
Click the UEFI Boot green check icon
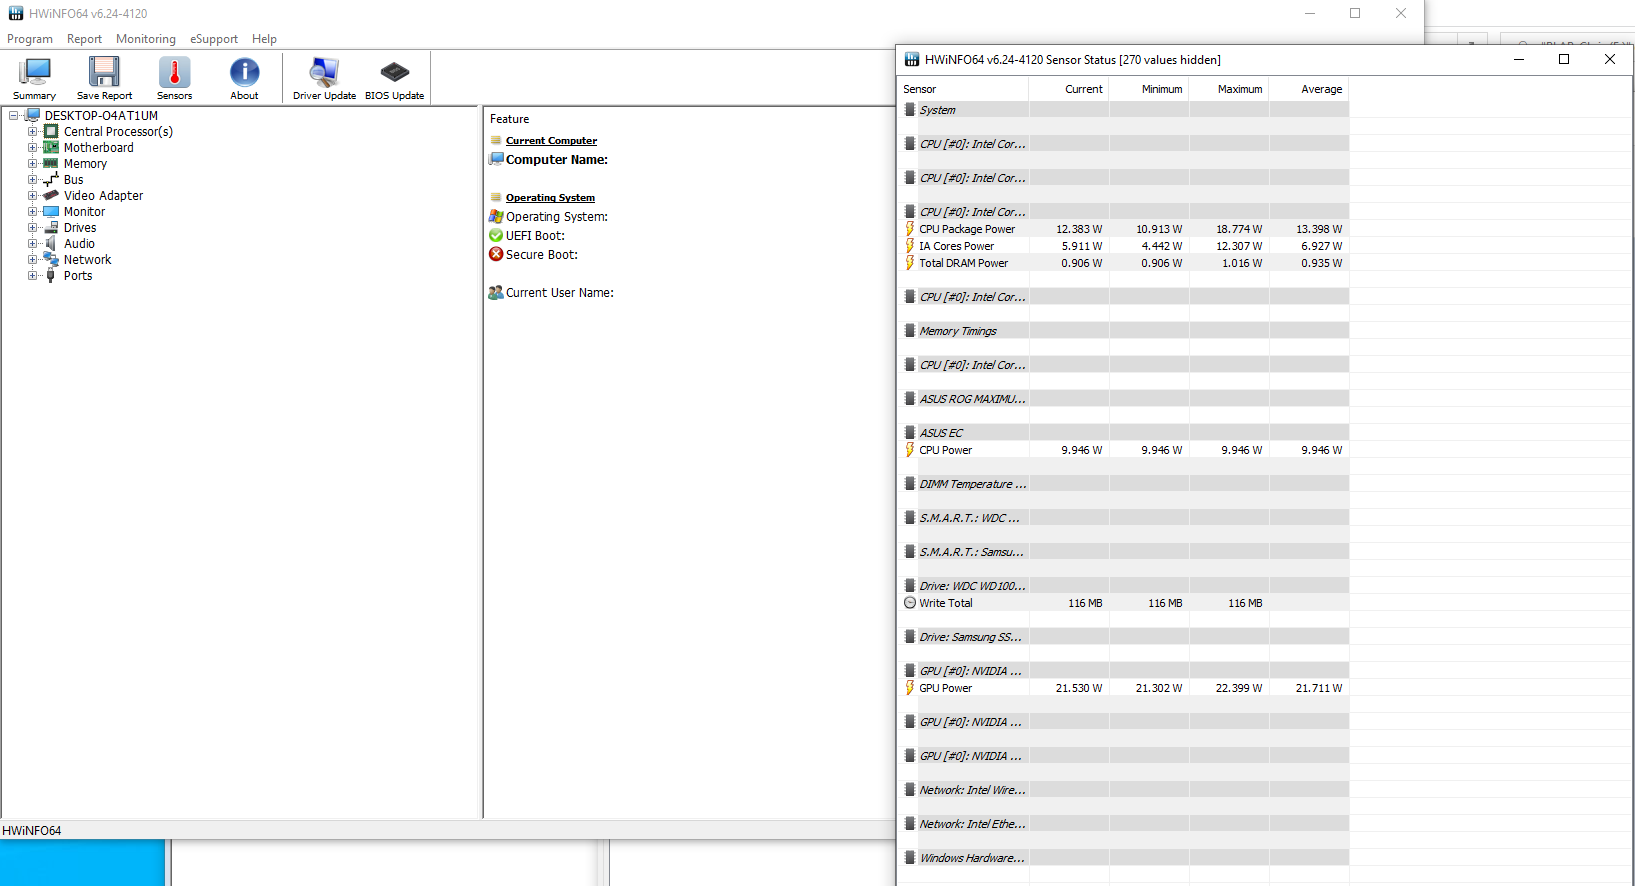point(496,235)
